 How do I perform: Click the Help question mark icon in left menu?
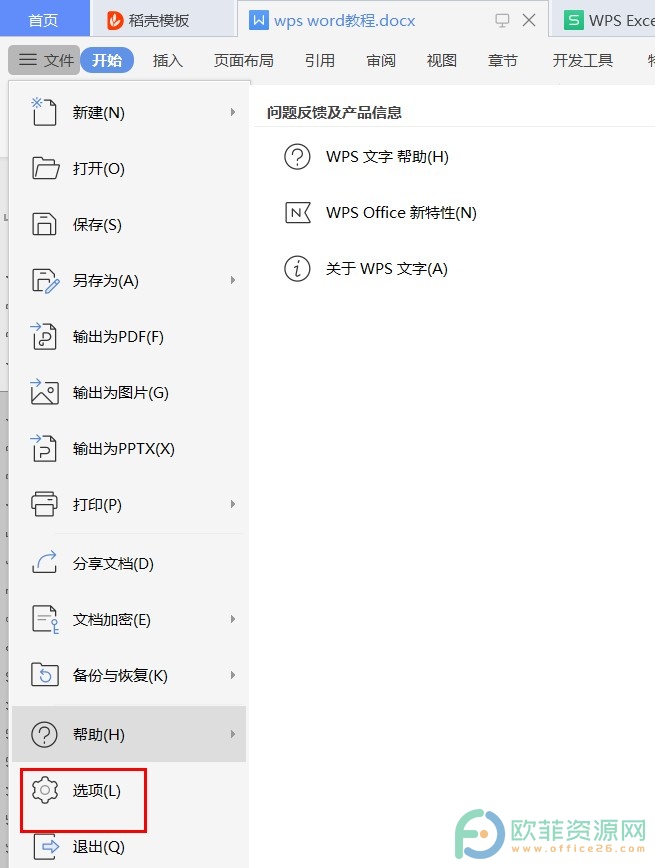pos(44,735)
